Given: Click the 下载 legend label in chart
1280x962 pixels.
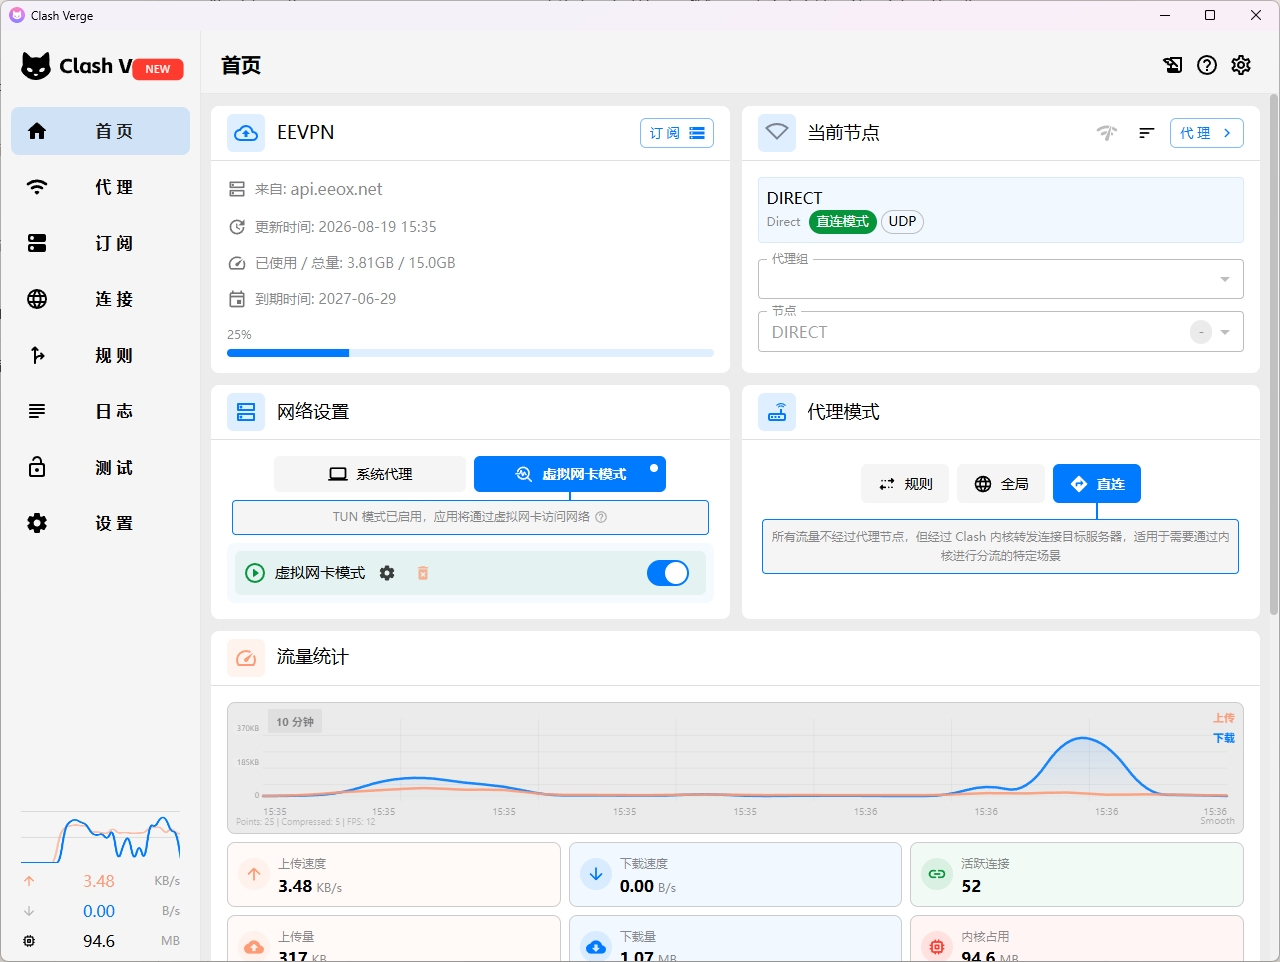Looking at the screenshot, I should coord(1224,738).
